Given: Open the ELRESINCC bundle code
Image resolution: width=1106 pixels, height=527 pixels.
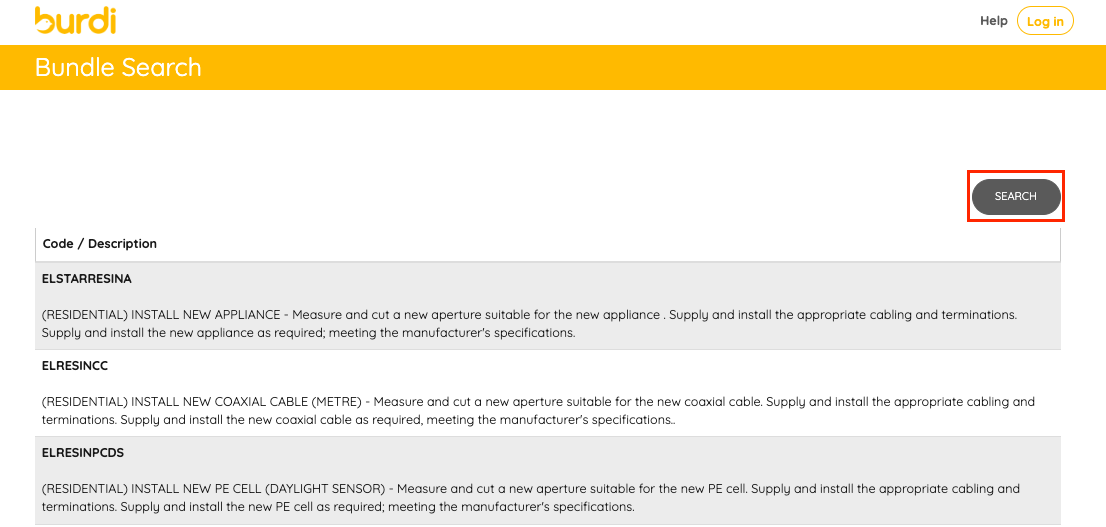Looking at the screenshot, I should point(74,366).
